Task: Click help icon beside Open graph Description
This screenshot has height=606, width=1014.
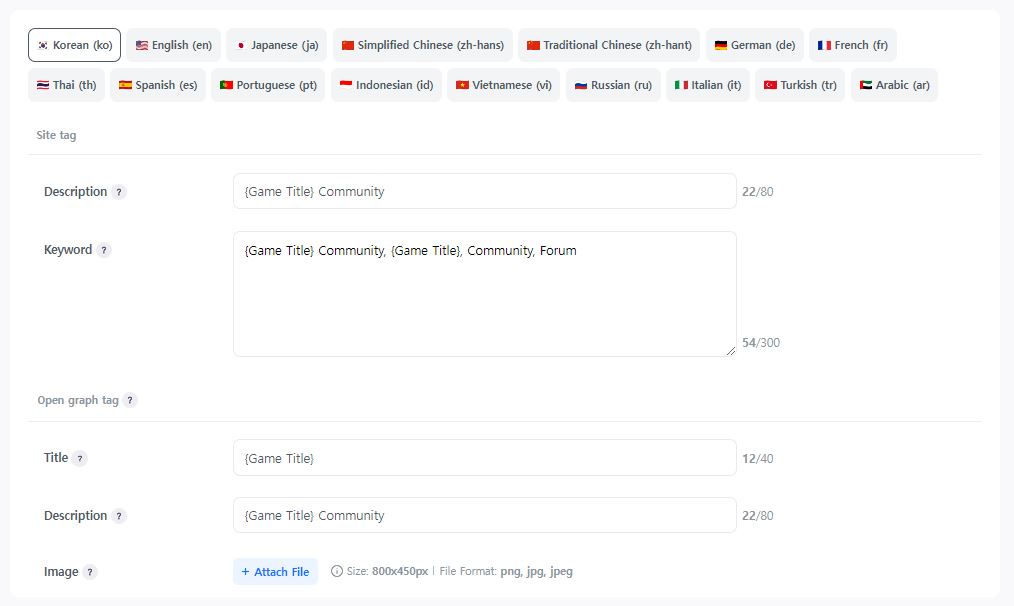Action: [119, 516]
